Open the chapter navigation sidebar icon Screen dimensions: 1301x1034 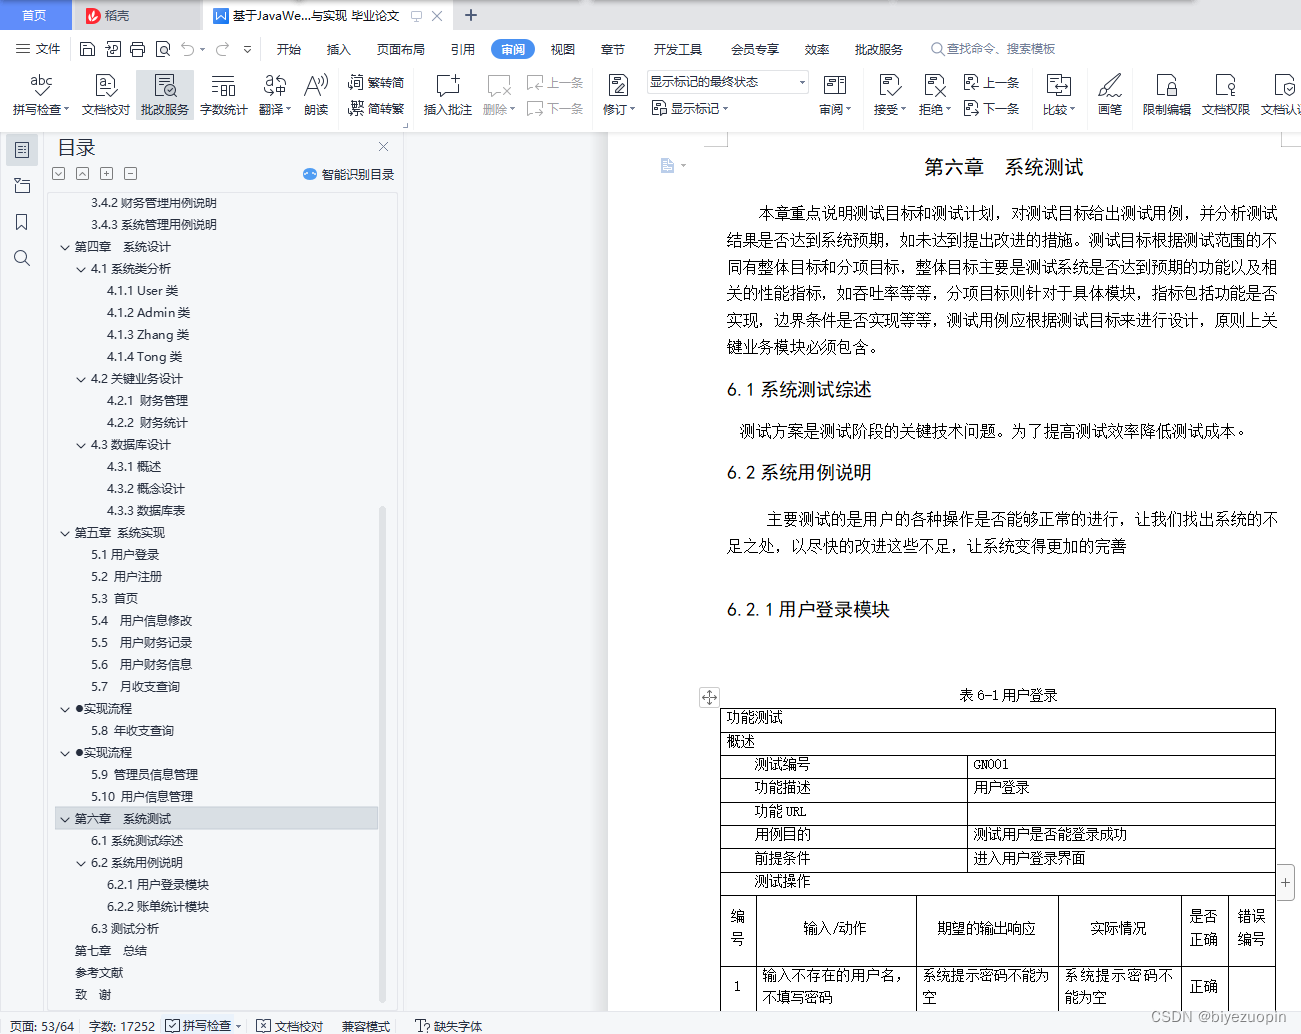(x=22, y=186)
